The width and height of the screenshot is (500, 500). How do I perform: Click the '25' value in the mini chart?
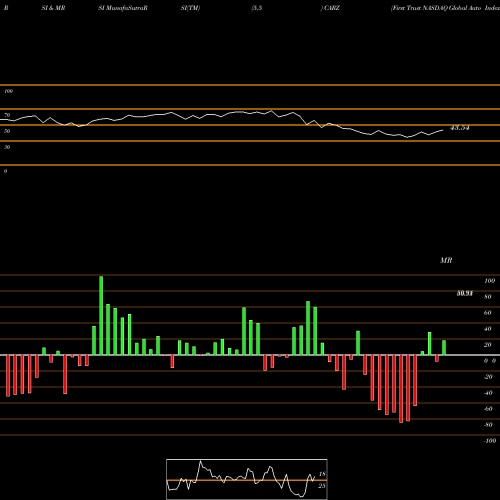tap(322, 486)
